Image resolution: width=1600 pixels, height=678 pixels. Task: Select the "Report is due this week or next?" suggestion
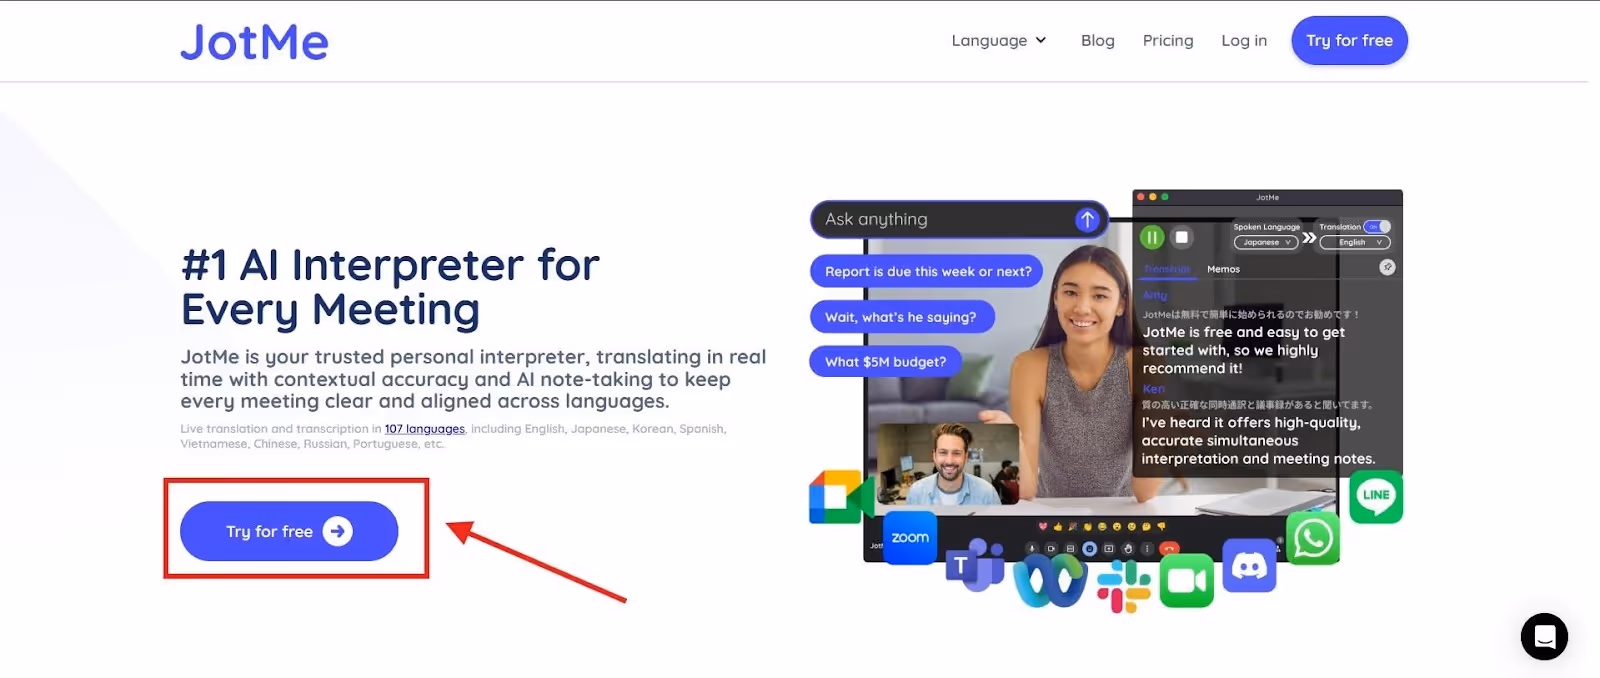tap(927, 271)
